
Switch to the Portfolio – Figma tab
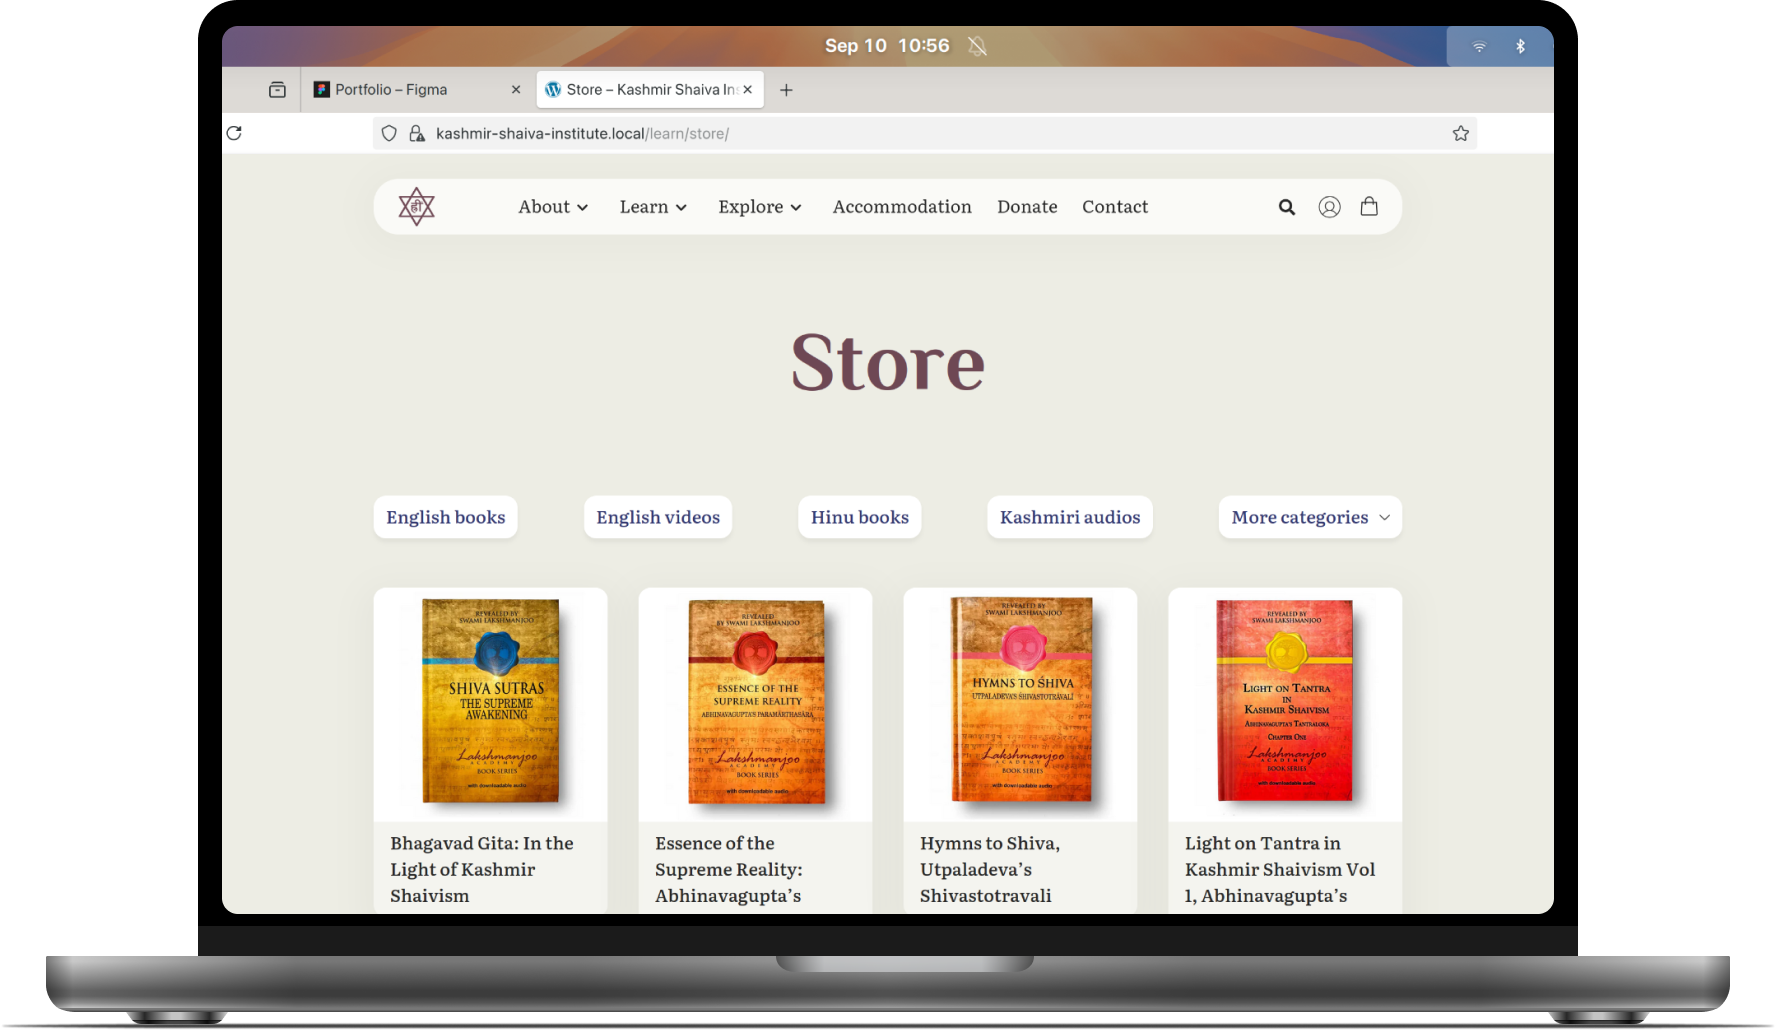coord(391,90)
